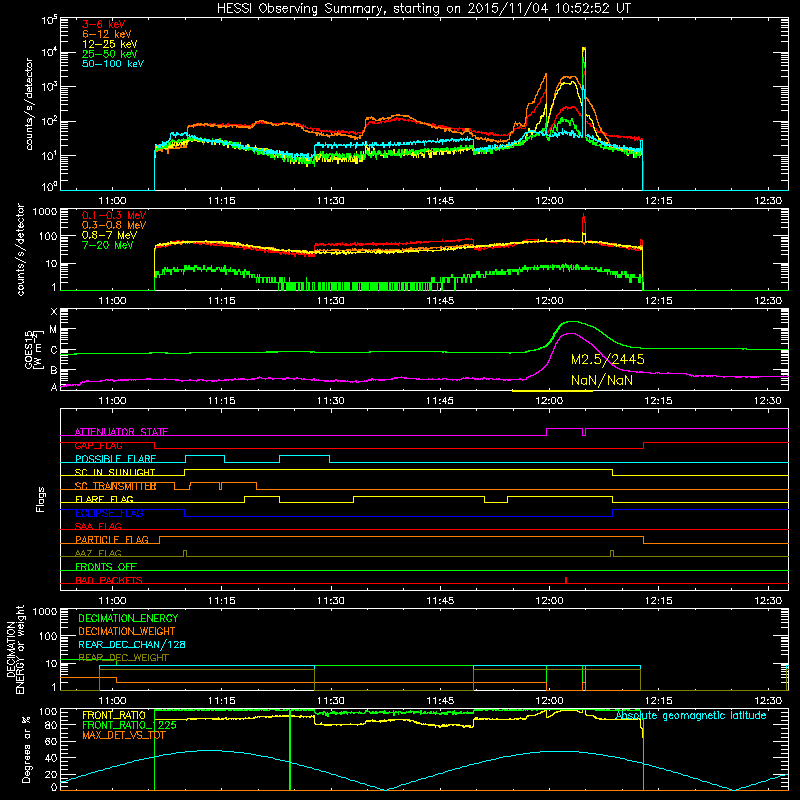Click the 11:30 tick label under GOES plot
The width and height of the screenshot is (800, 800).
point(331,401)
